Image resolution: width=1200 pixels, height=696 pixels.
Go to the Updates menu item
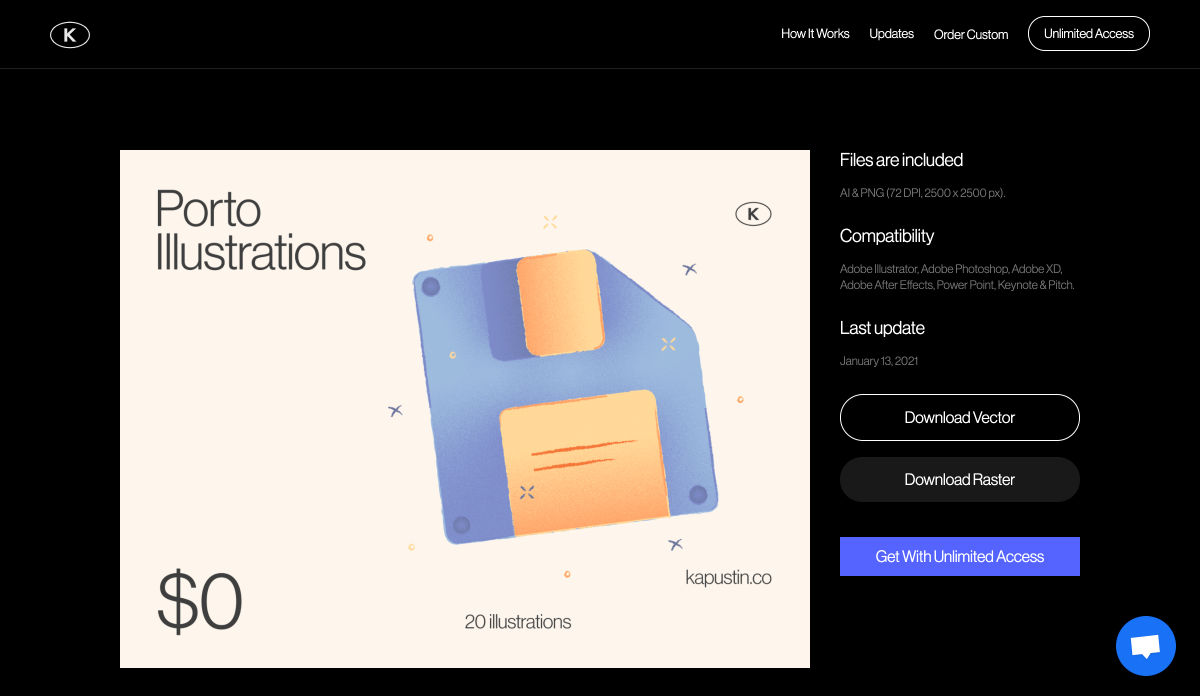click(891, 34)
